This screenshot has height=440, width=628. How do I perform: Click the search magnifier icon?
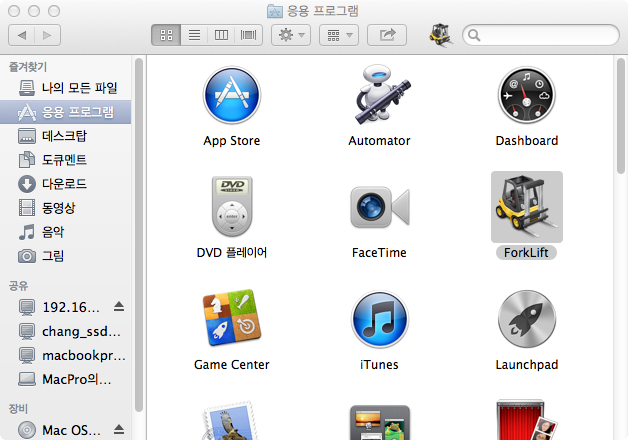pyautogui.click(x=474, y=35)
